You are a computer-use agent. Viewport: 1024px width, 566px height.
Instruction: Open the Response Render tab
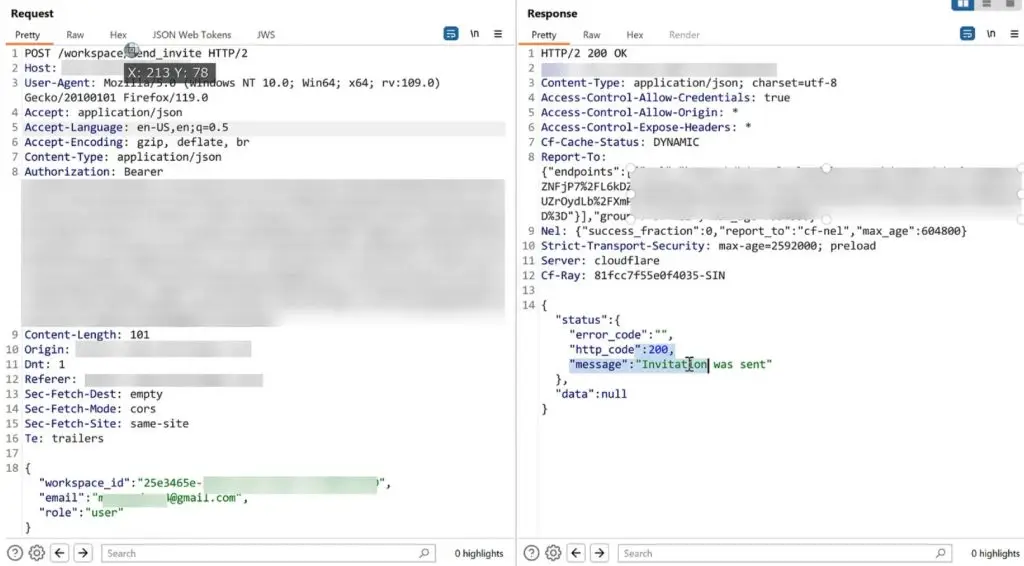[684, 35]
